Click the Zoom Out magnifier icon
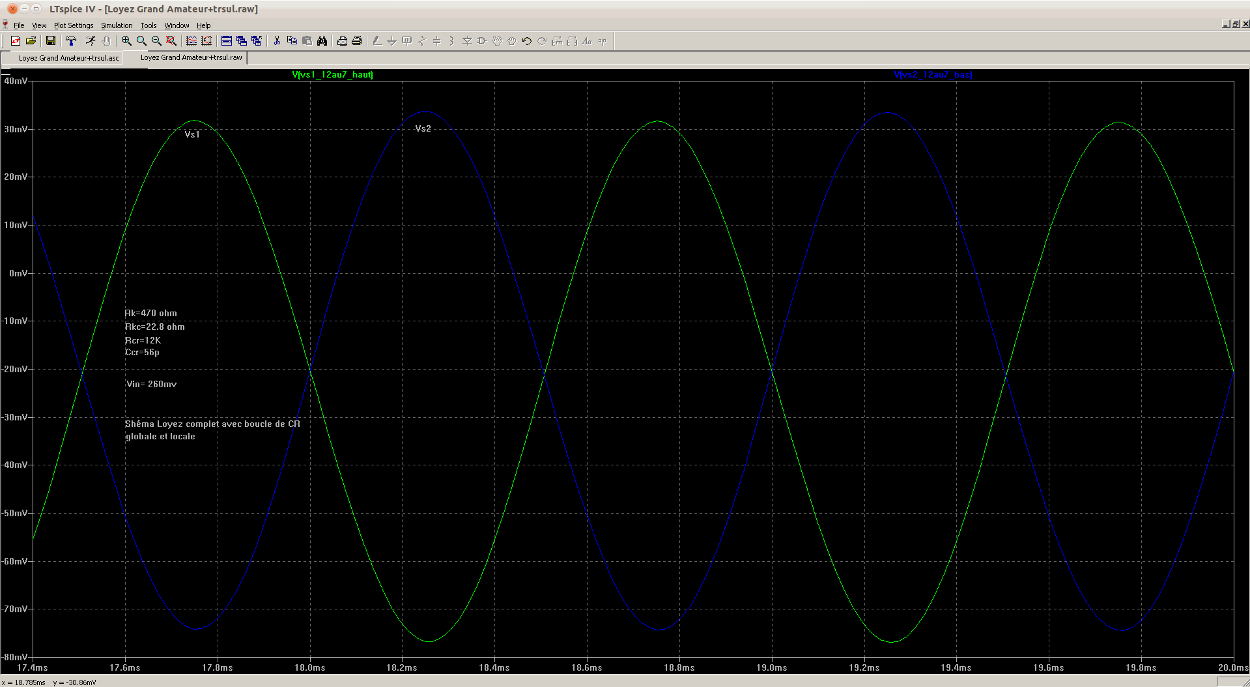 (156, 41)
